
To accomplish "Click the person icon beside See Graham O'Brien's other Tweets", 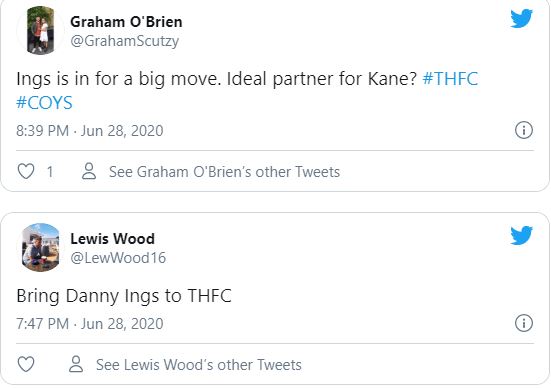I will point(89,171).
